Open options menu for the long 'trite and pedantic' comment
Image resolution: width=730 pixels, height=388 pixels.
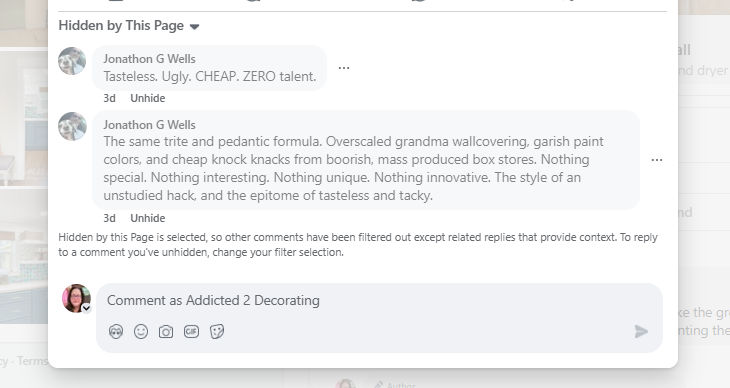point(657,160)
